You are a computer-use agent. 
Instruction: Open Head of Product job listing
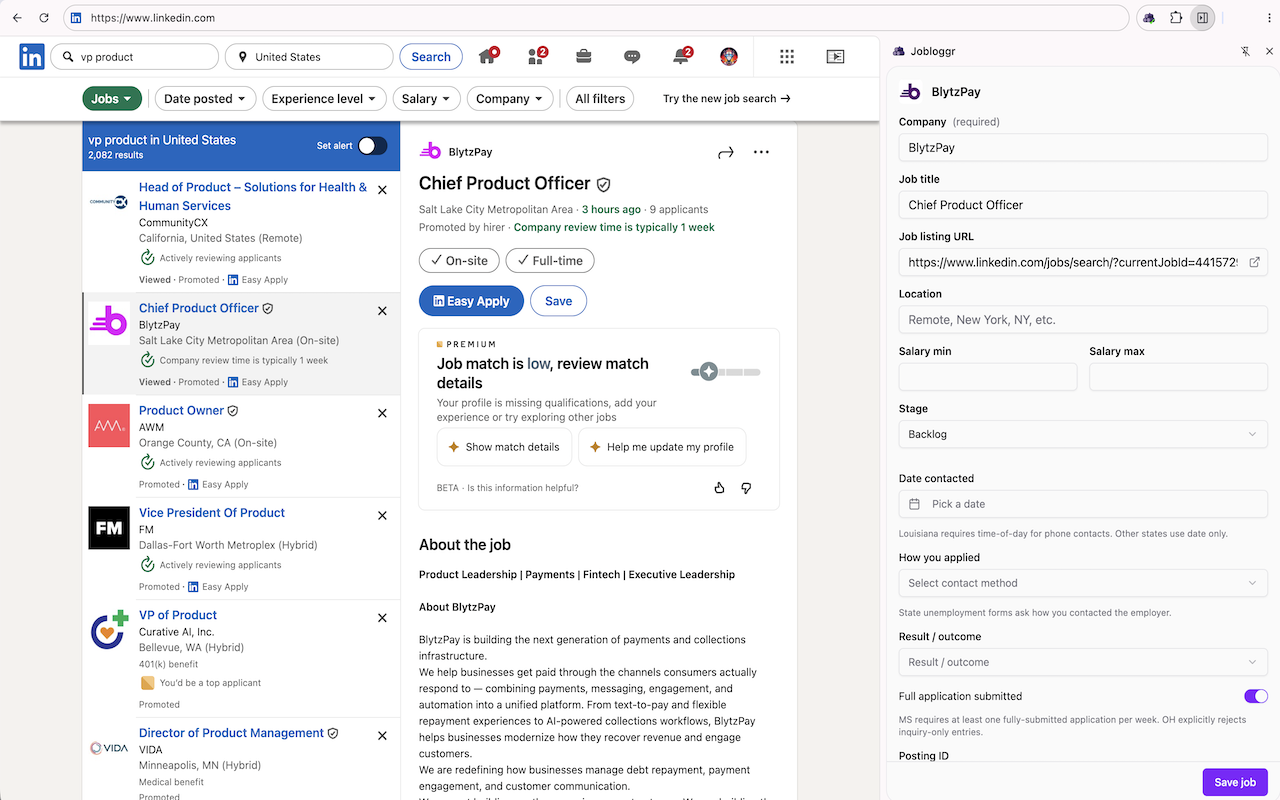253,196
